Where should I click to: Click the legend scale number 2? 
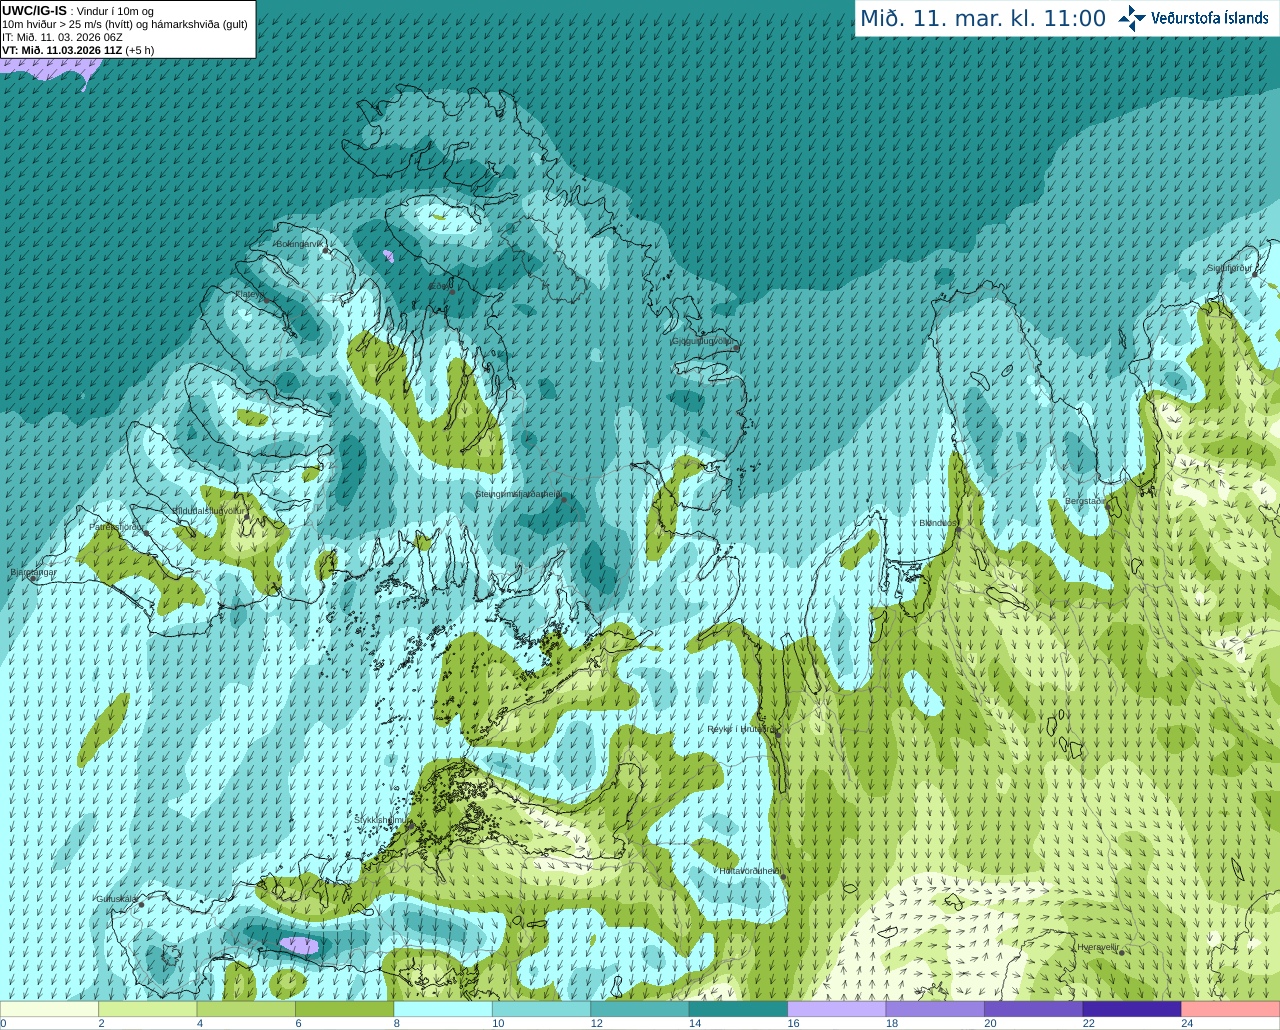pos(101,1023)
